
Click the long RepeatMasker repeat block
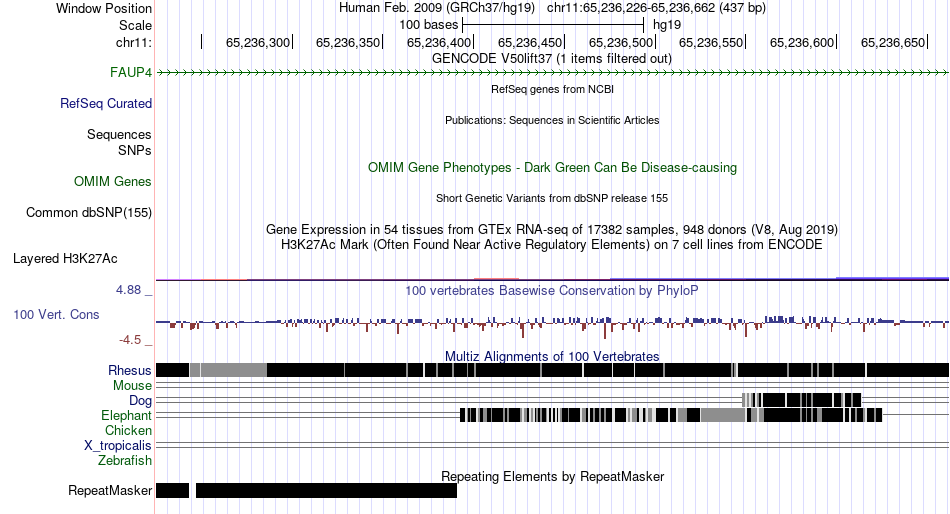[327, 491]
